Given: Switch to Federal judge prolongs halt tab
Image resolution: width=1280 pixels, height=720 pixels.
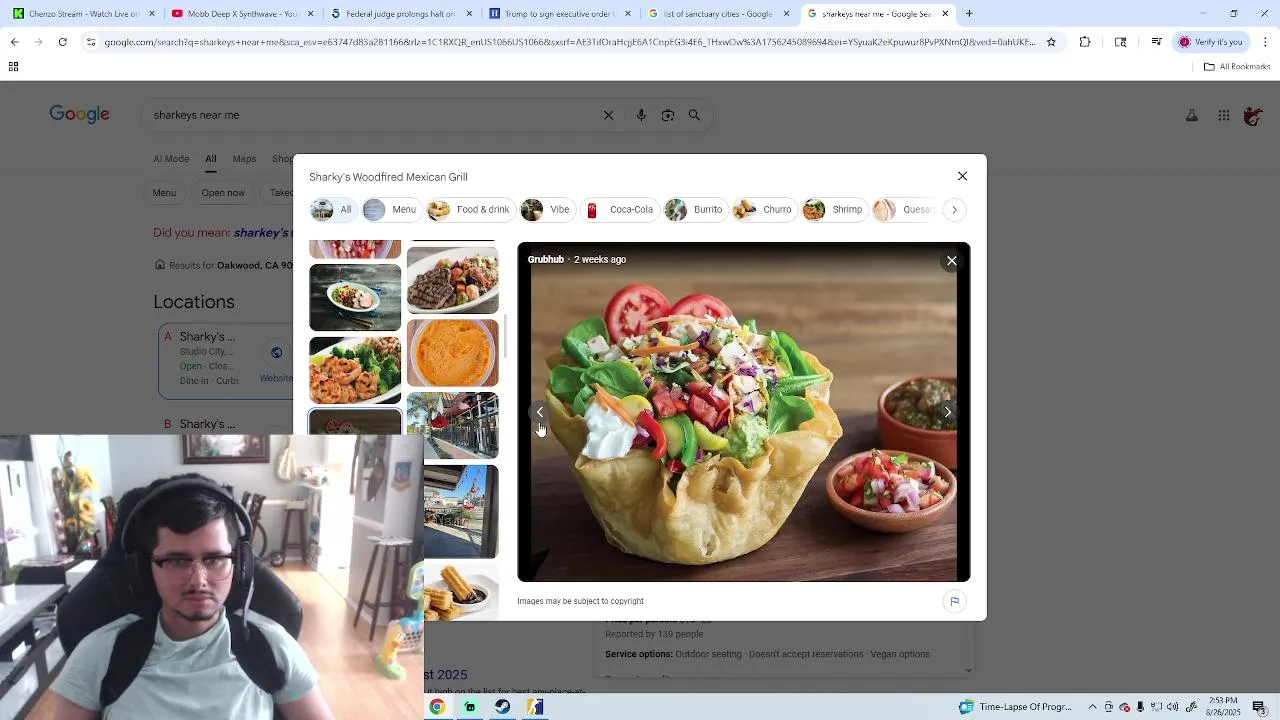Looking at the screenshot, I should pyautogui.click(x=400, y=14).
